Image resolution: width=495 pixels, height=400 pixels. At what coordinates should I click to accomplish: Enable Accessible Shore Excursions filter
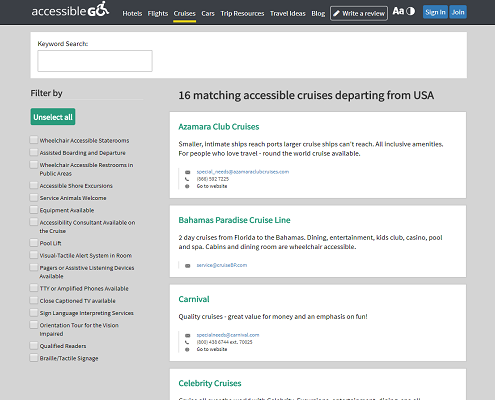click(x=34, y=185)
